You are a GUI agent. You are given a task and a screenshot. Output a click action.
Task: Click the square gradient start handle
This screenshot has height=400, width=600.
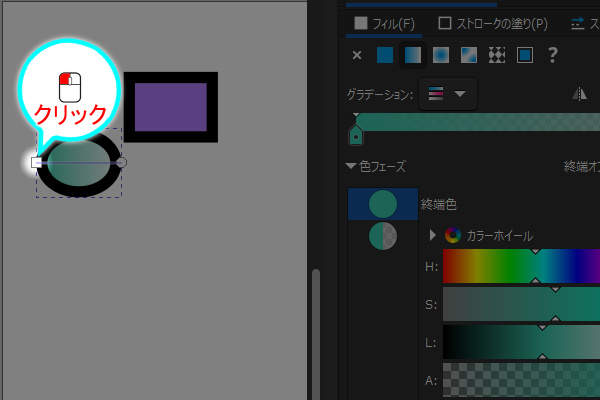pos(36,162)
